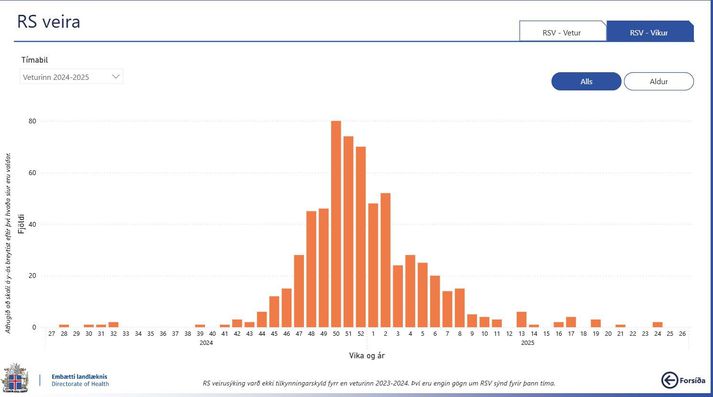Go back via the Forsíða arrow icon
The image size is (713, 397).
(x=669, y=380)
